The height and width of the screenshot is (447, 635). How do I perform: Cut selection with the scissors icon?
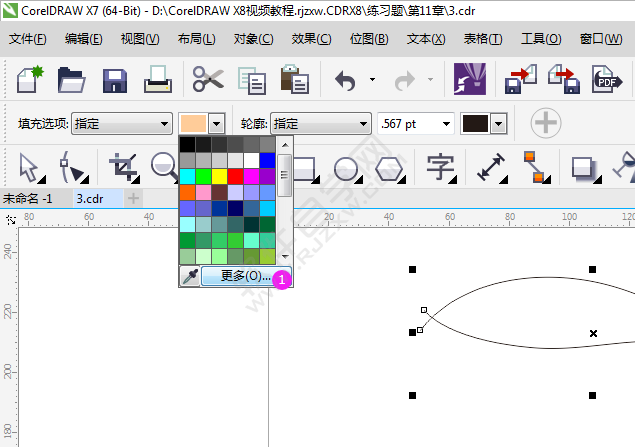(x=208, y=79)
